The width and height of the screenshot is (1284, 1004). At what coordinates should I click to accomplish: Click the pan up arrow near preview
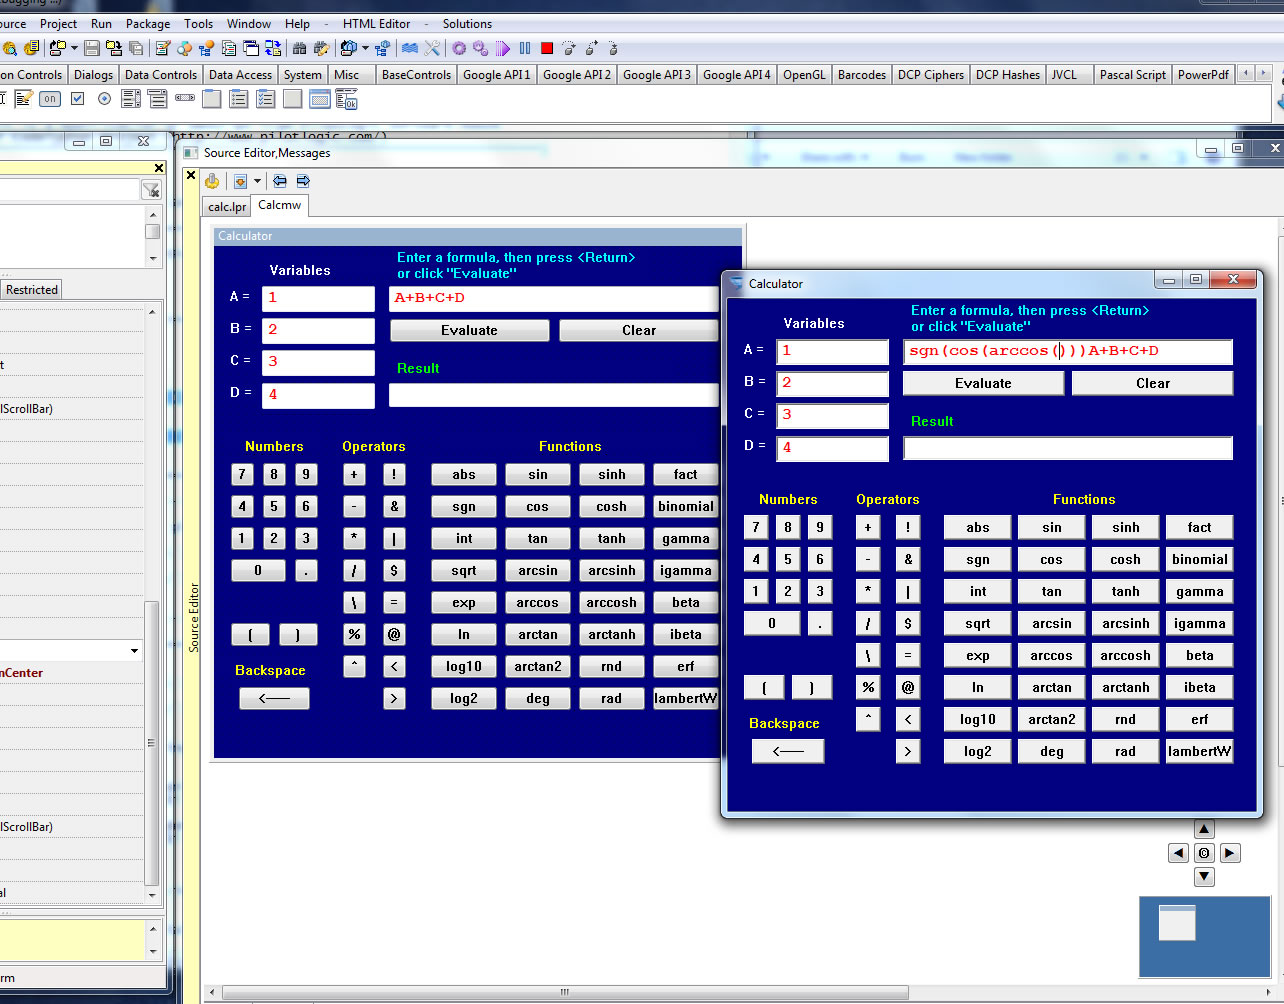[x=1204, y=829]
